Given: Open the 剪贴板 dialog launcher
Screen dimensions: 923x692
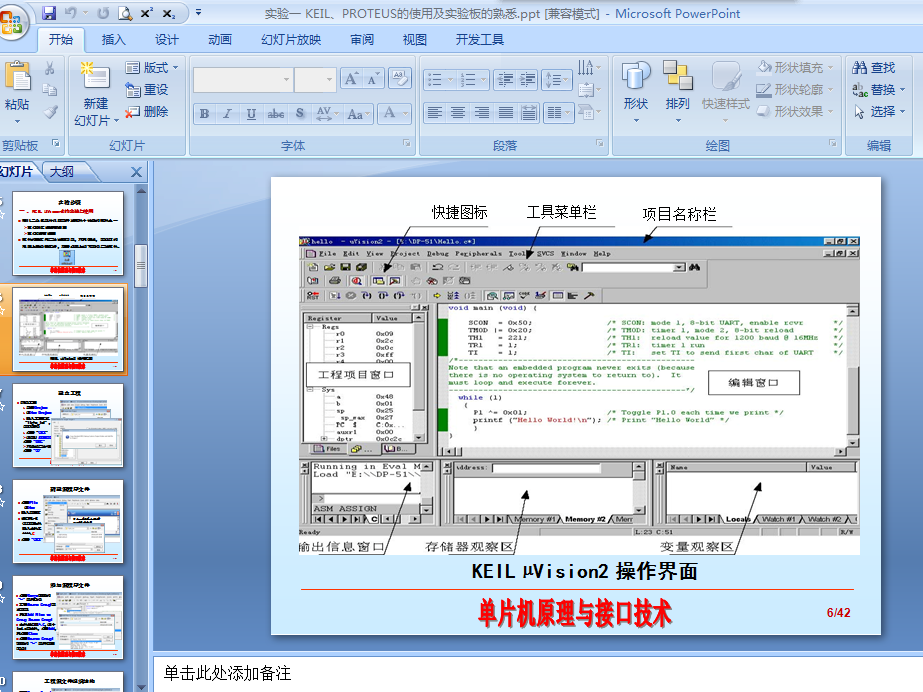Looking at the screenshot, I should point(55,143).
